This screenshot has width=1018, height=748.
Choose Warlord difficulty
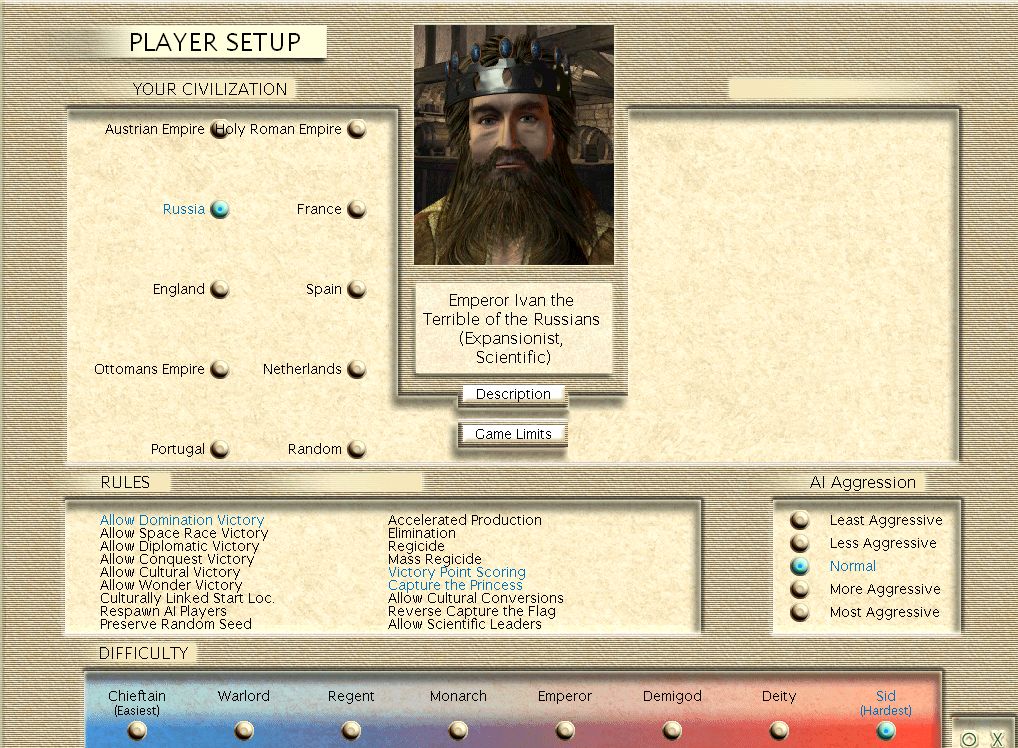[244, 731]
